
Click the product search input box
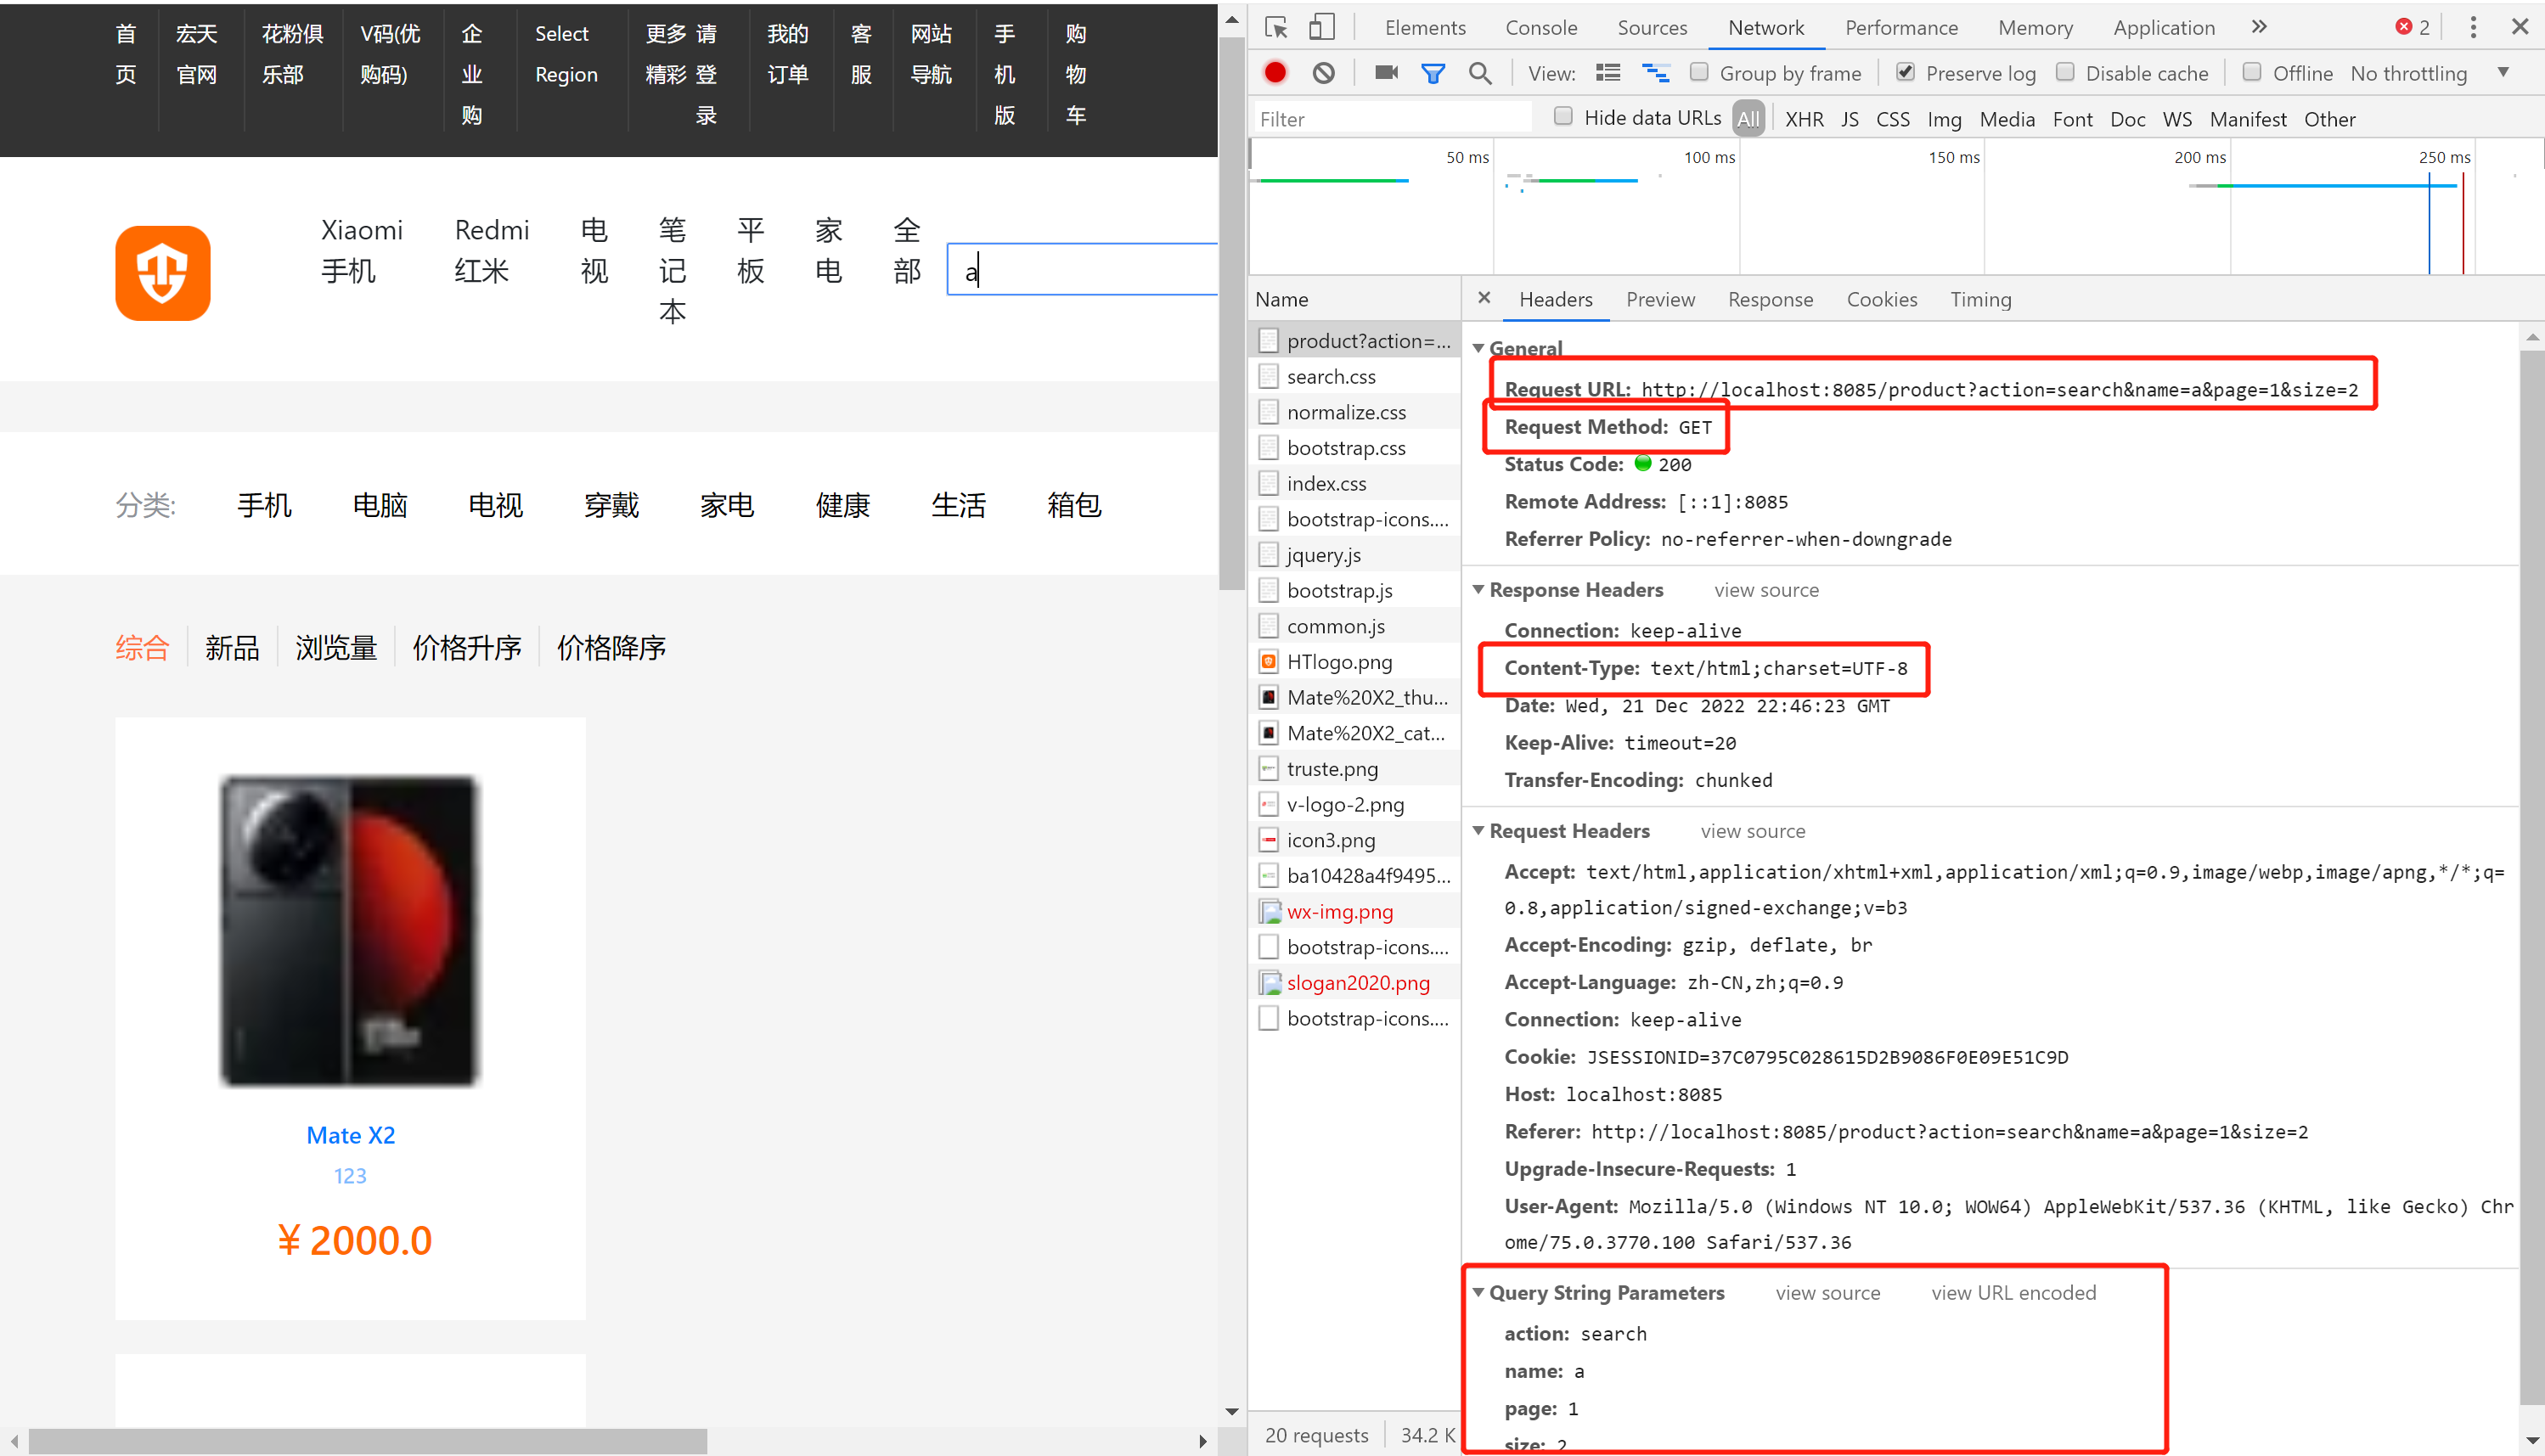[x=1082, y=269]
